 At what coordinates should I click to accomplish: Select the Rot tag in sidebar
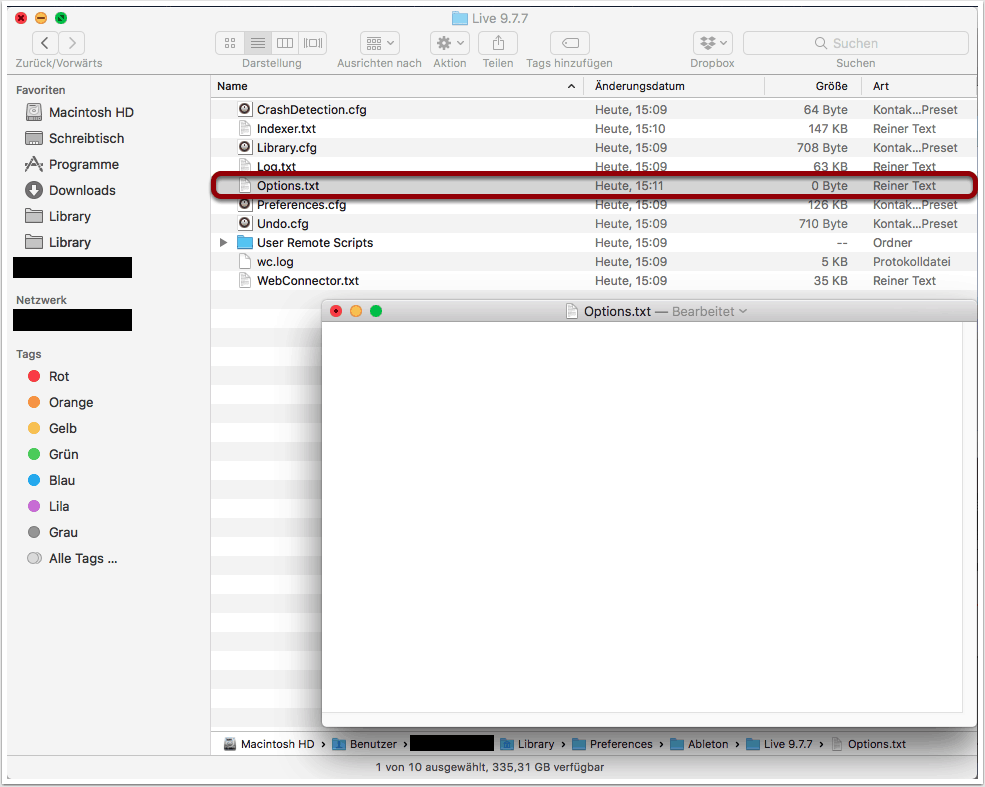click(x=59, y=376)
